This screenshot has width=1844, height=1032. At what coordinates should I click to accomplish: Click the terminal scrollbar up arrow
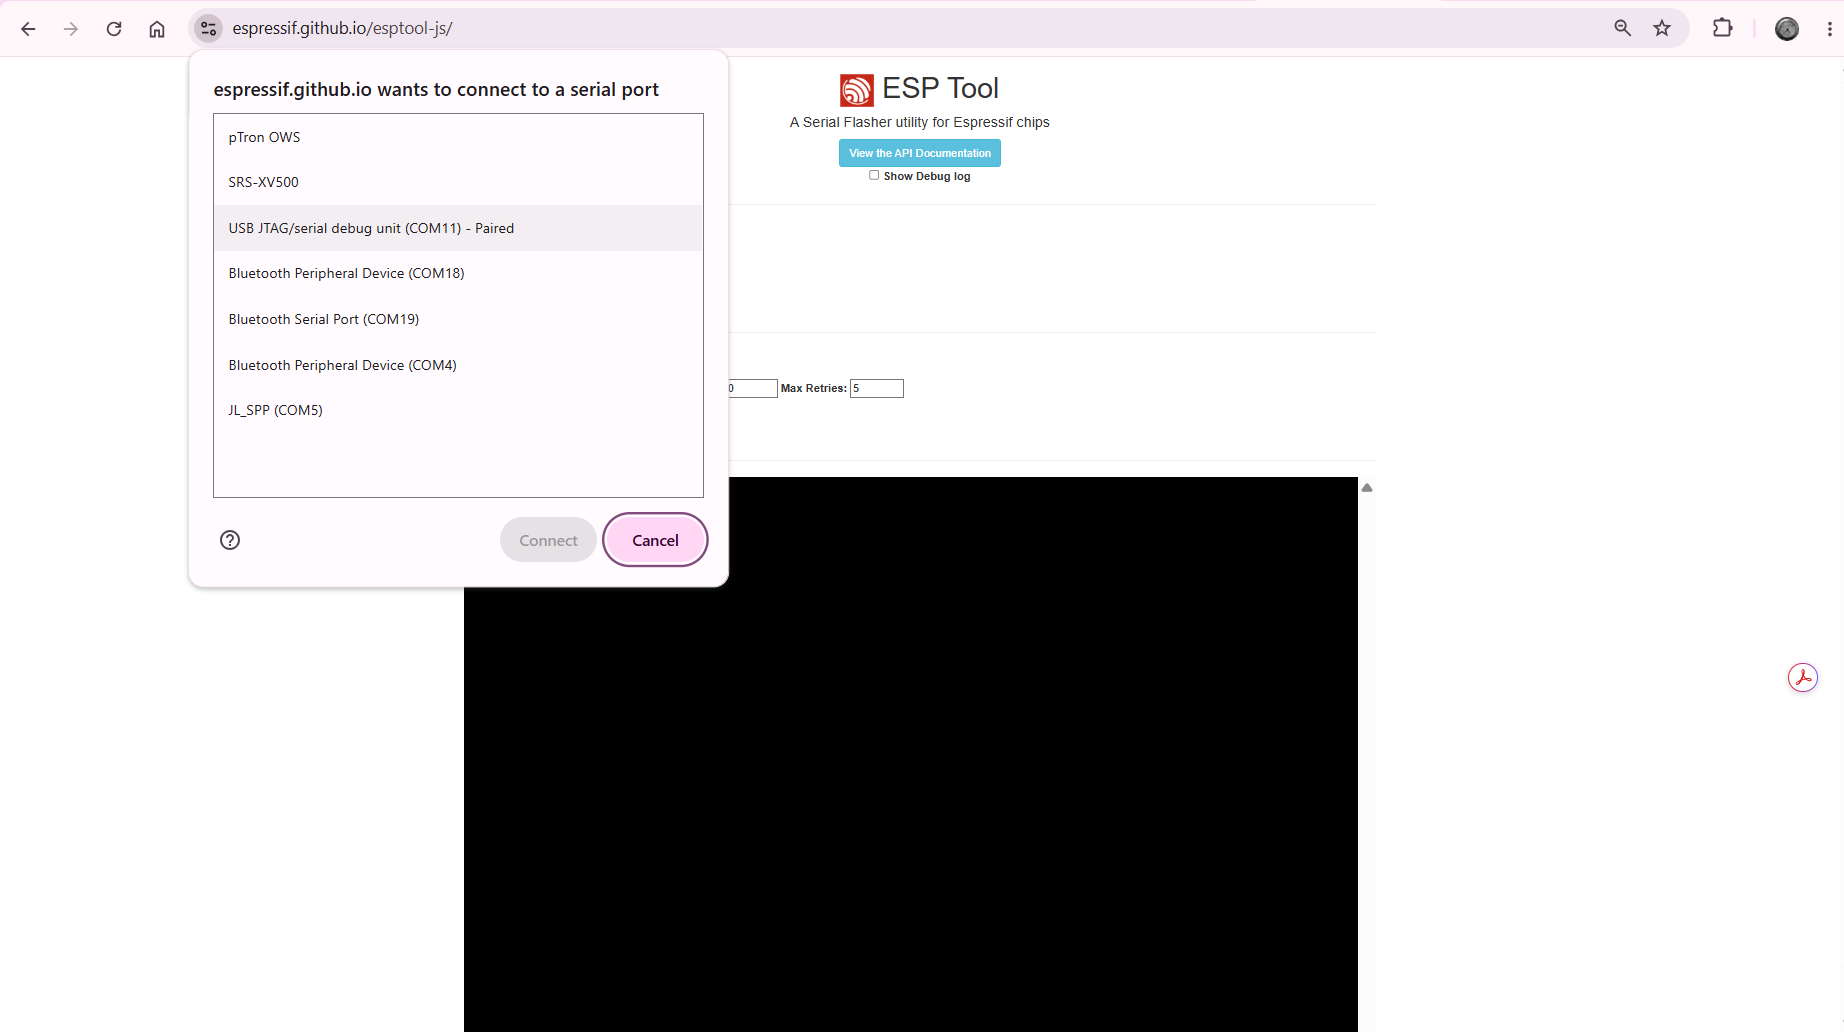pos(1367,488)
